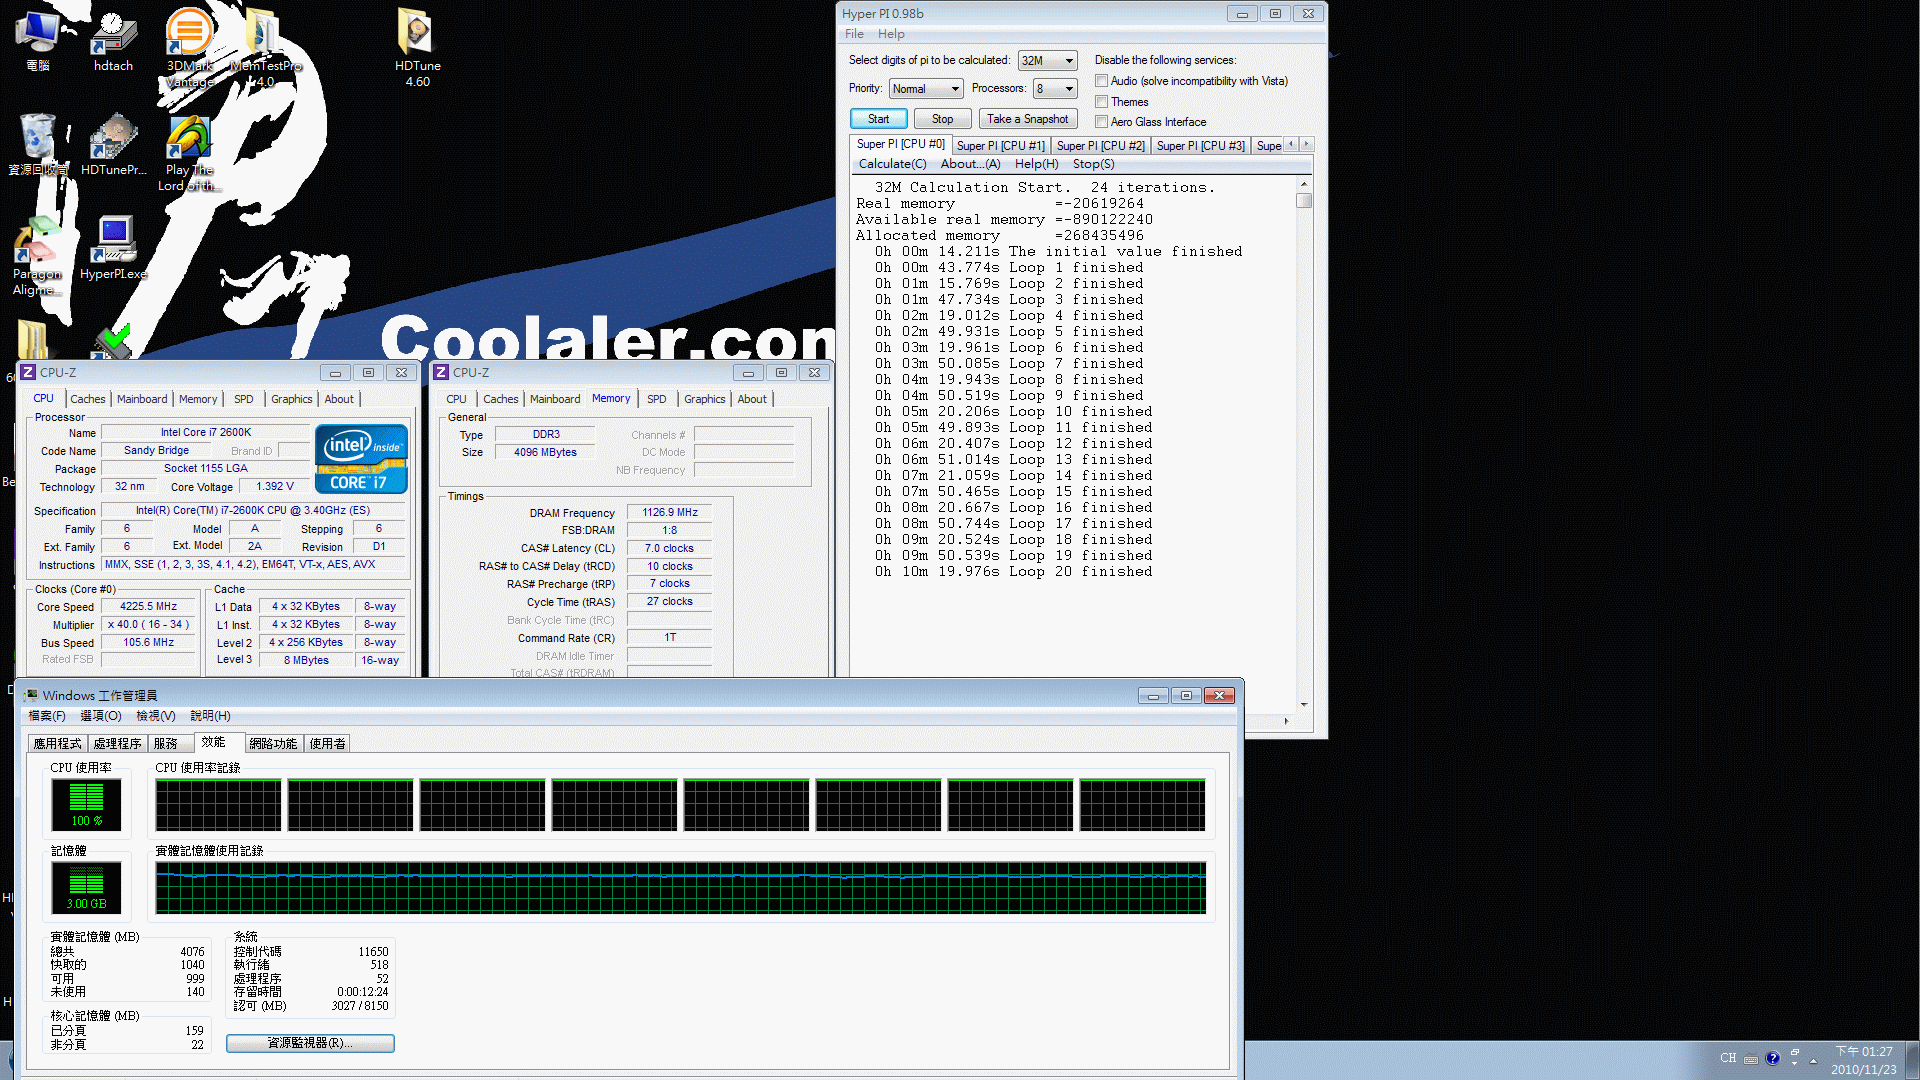Open the language bar options arrow

[x=1795, y=1064]
